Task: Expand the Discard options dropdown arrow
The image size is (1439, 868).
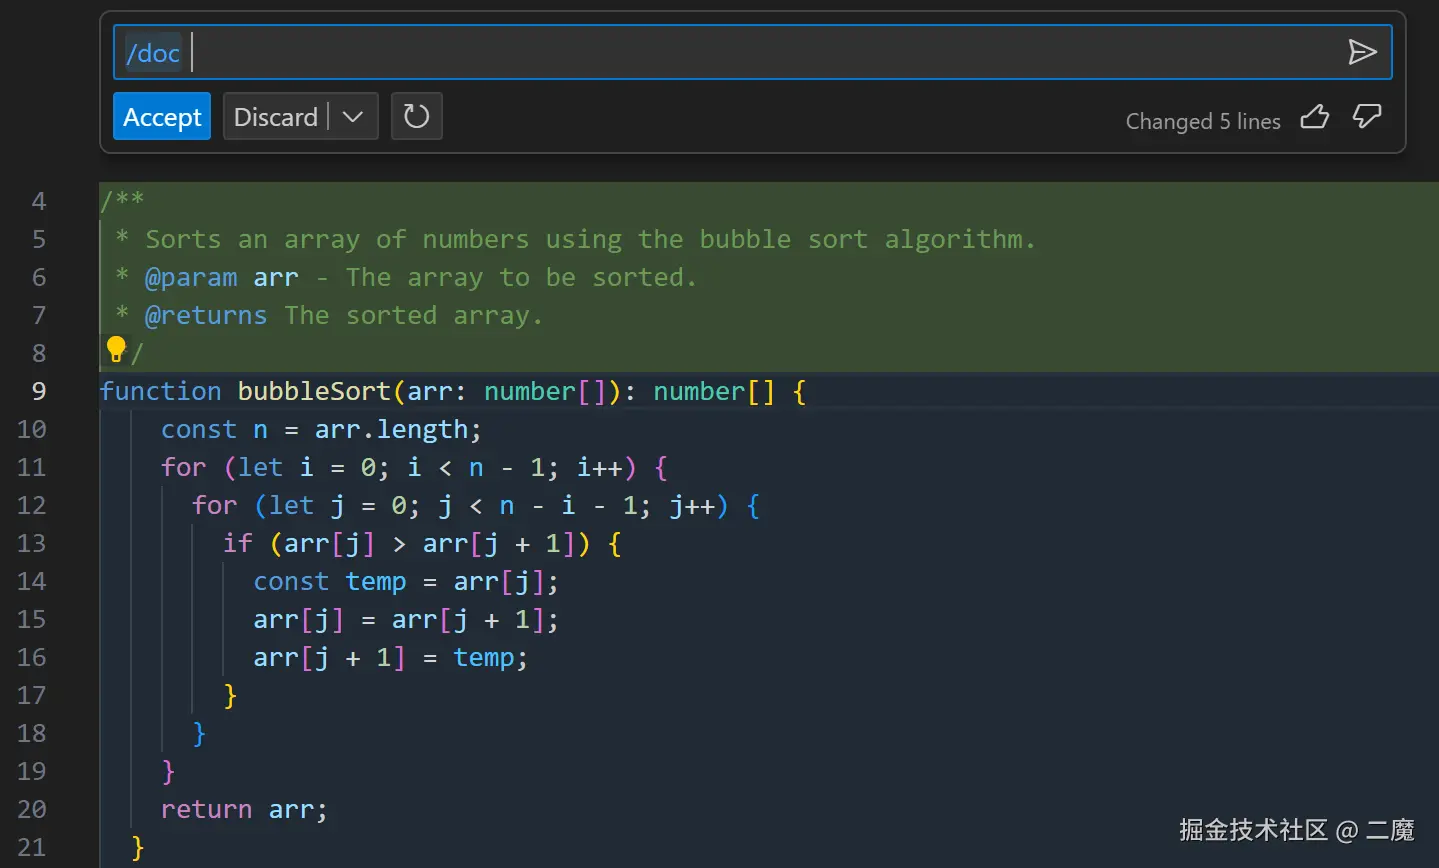Action: [x=353, y=116]
